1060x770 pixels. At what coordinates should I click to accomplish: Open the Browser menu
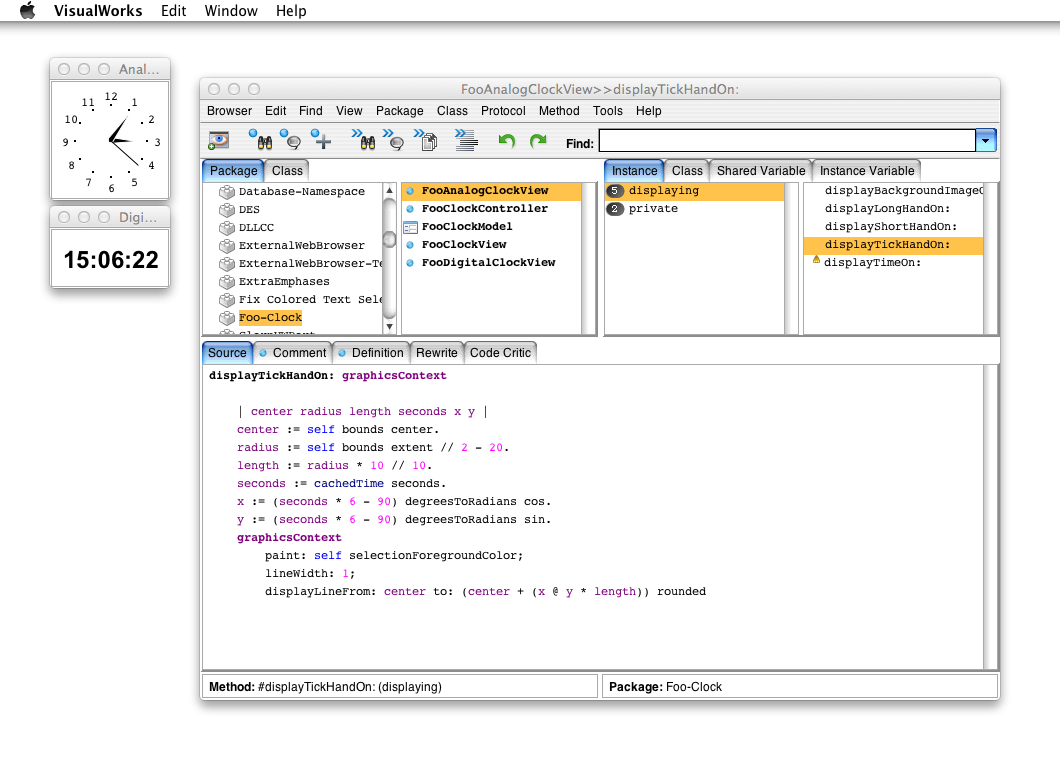[229, 111]
